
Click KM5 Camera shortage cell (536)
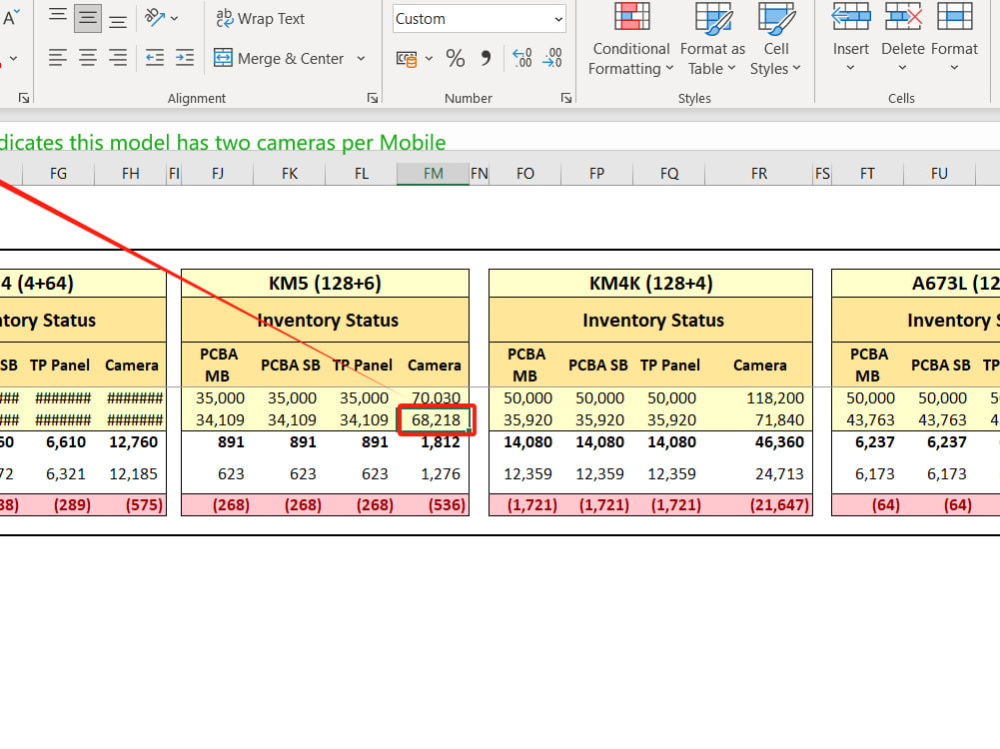click(x=434, y=505)
